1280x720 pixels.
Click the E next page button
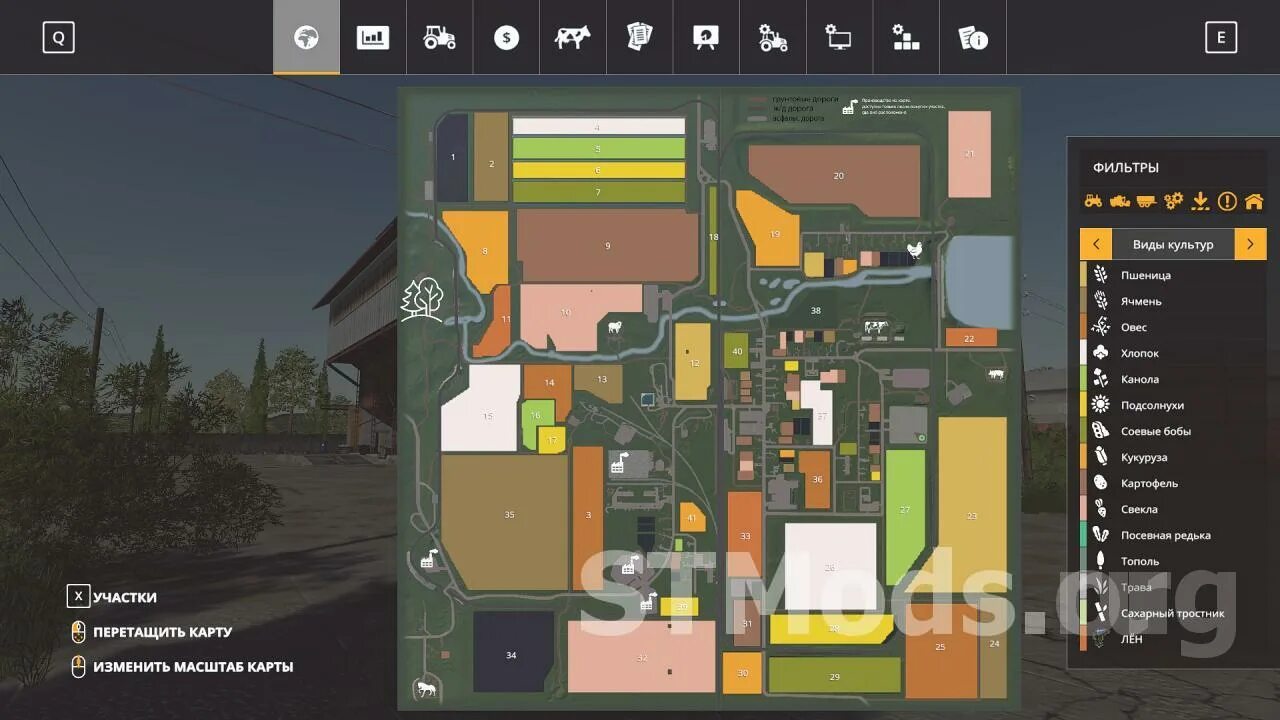click(1220, 38)
